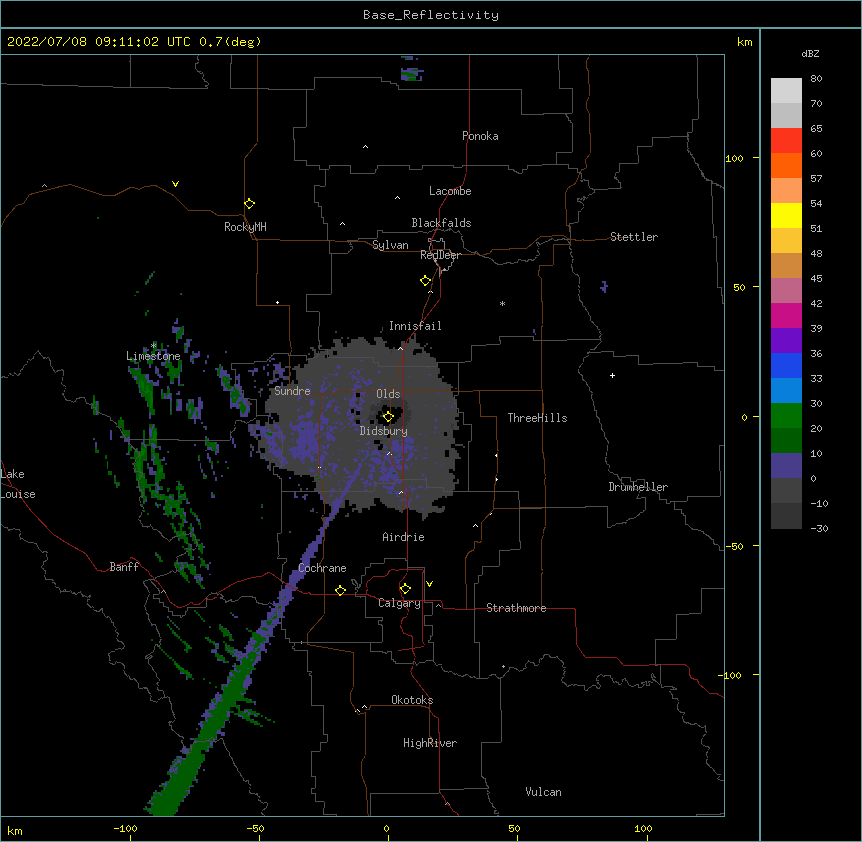Click the Ponoka city label
The height and width of the screenshot is (842, 862).
point(480,136)
